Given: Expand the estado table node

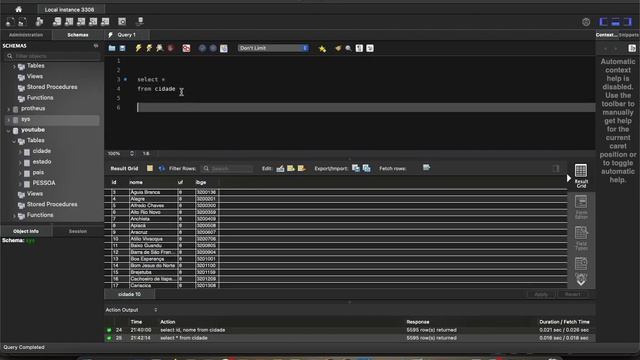Looking at the screenshot, I should (x=20, y=162).
